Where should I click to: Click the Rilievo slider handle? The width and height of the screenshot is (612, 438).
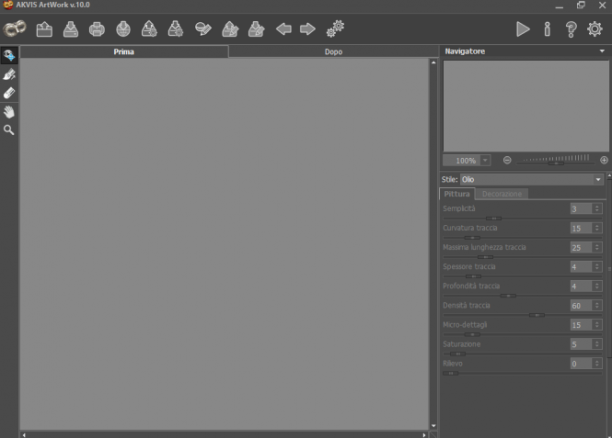(451, 373)
